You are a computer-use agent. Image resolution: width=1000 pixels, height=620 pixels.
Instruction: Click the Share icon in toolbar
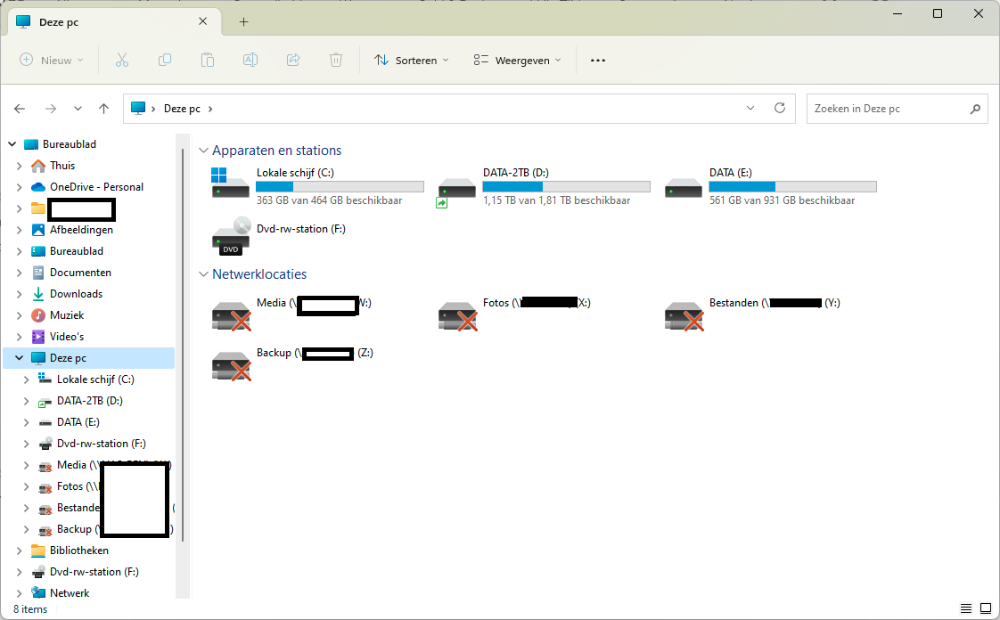[x=293, y=60]
